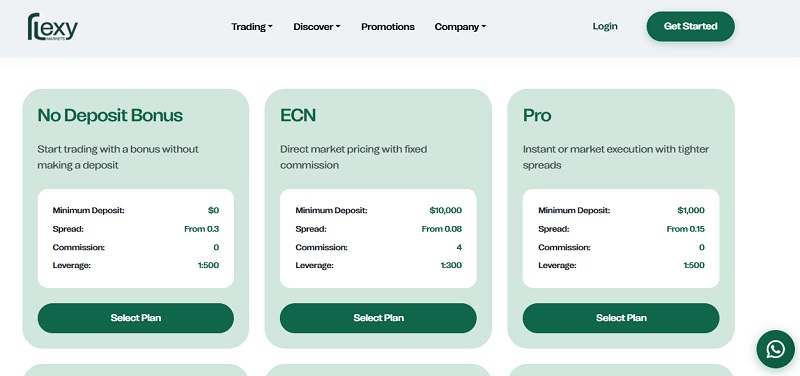This screenshot has width=800, height=376.
Task: Click the $10,000 minimum deposit value
Action: (x=445, y=210)
